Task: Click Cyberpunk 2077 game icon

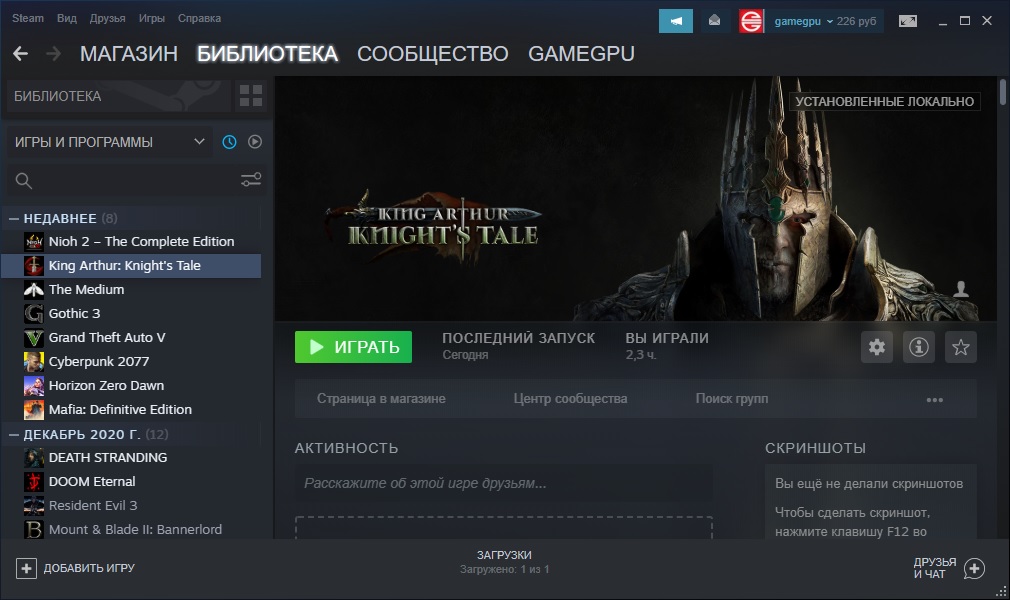Action: (33, 362)
